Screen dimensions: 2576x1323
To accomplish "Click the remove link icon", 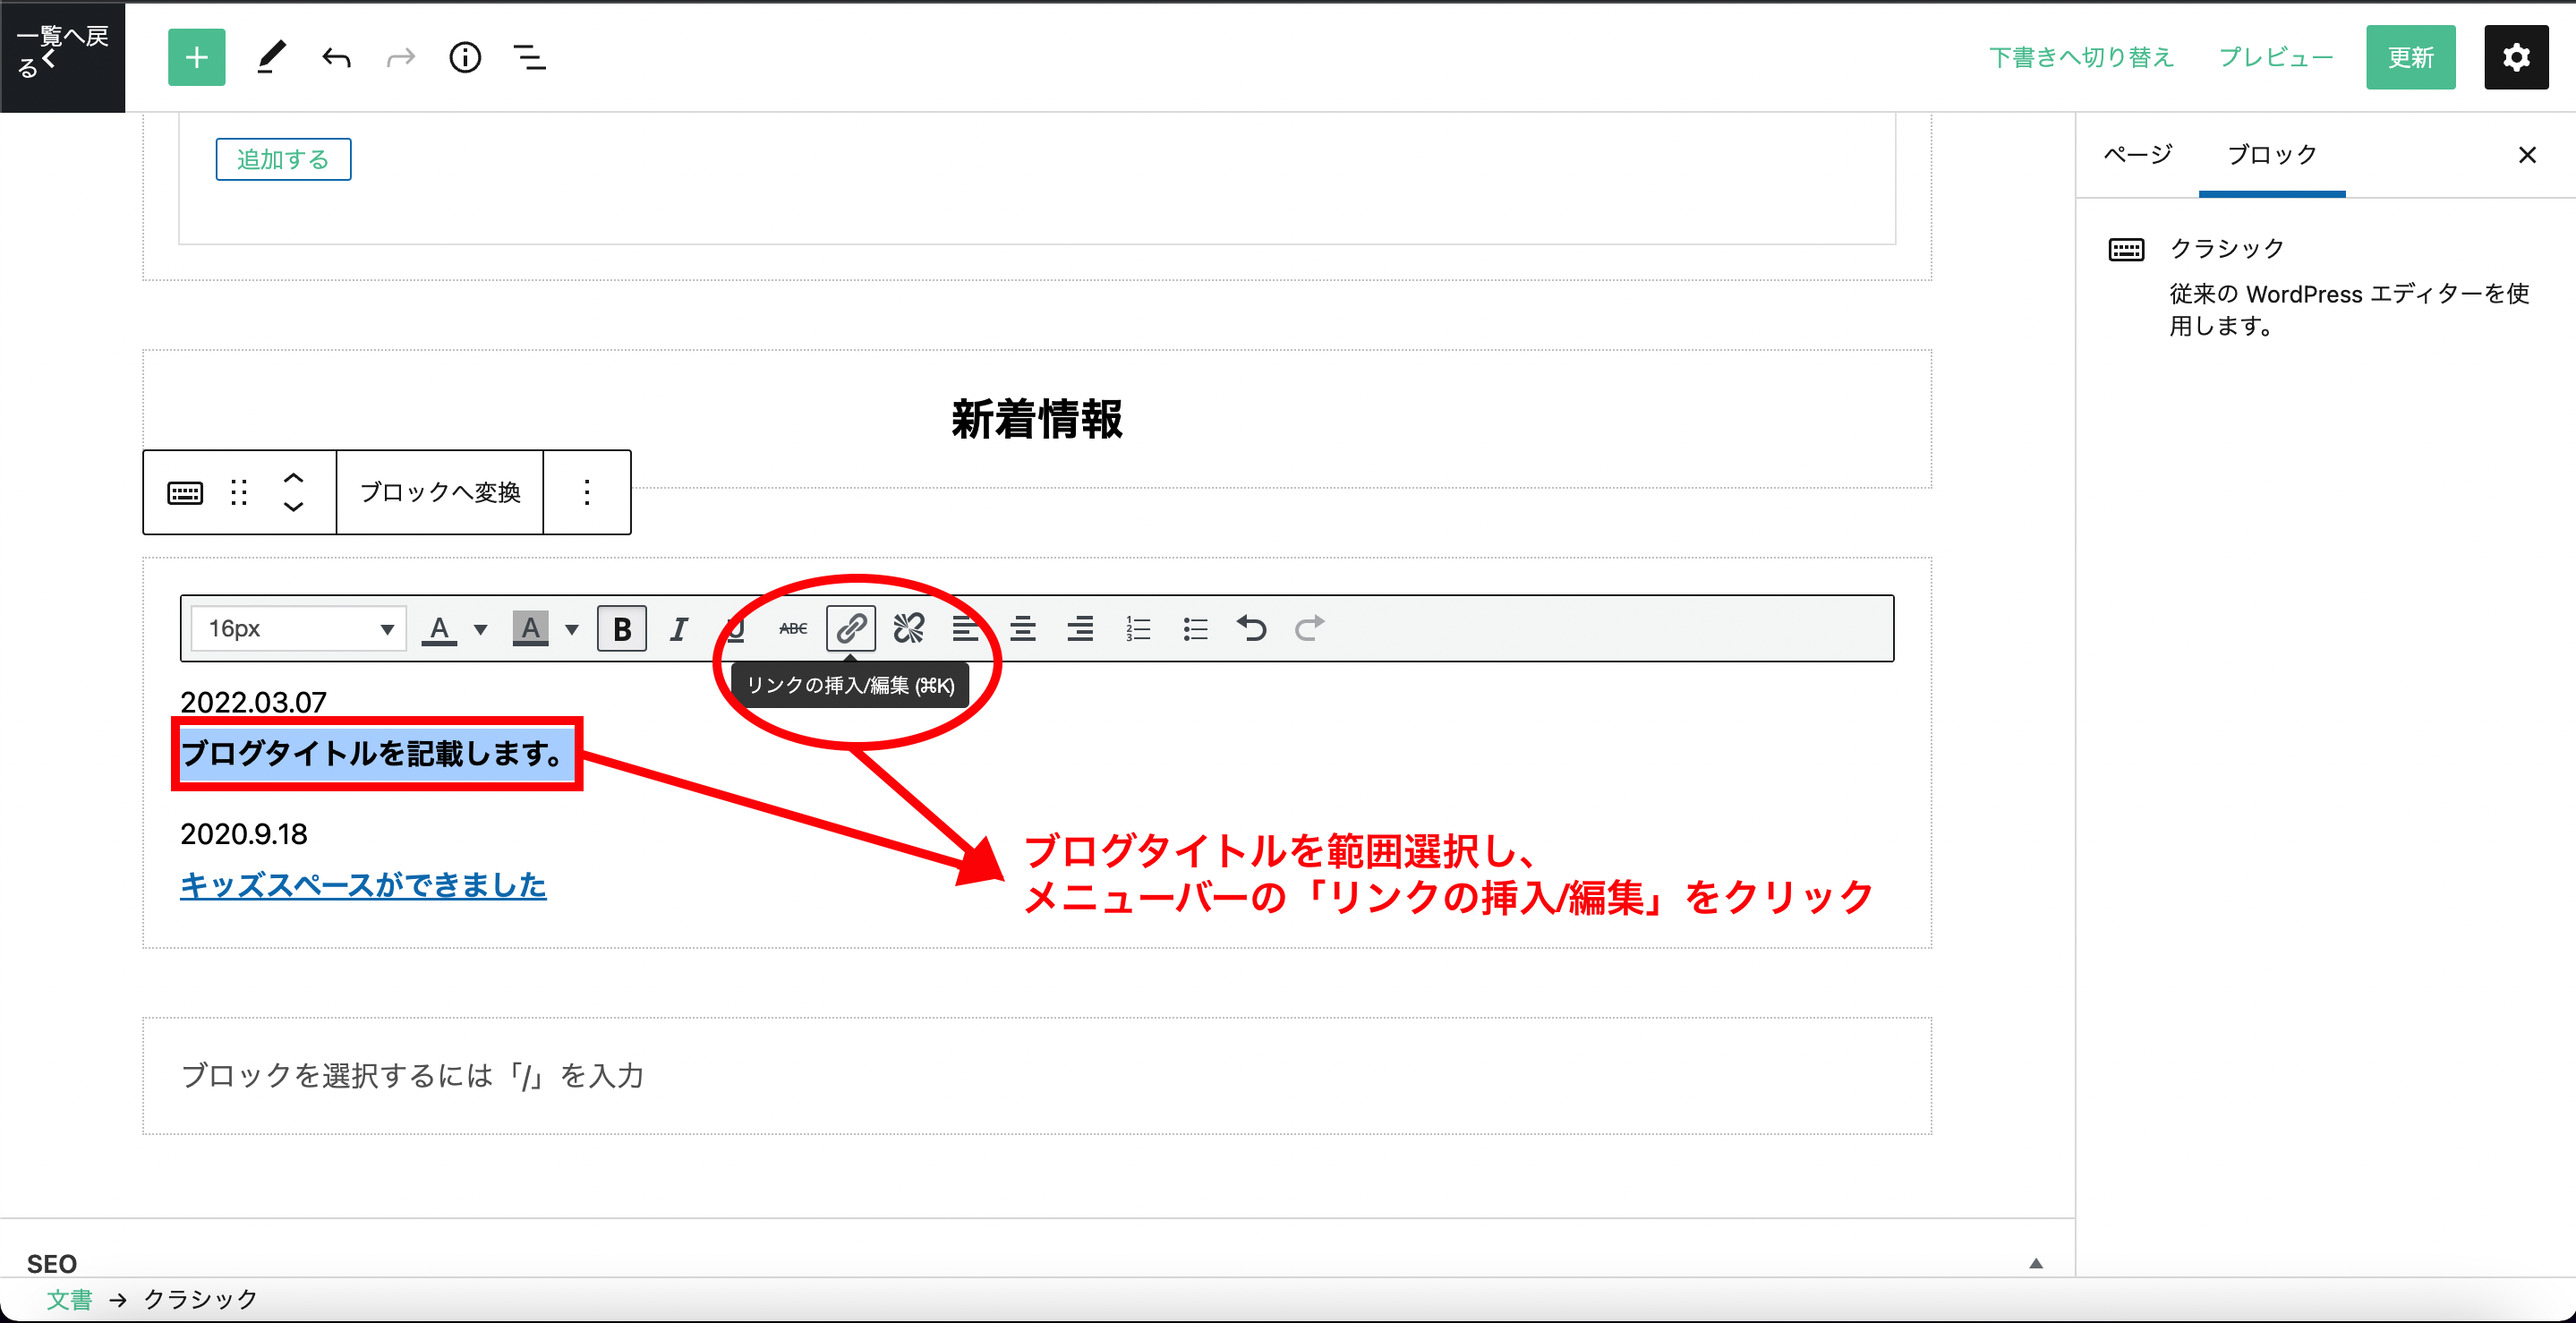I will pyautogui.click(x=908, y=628).
